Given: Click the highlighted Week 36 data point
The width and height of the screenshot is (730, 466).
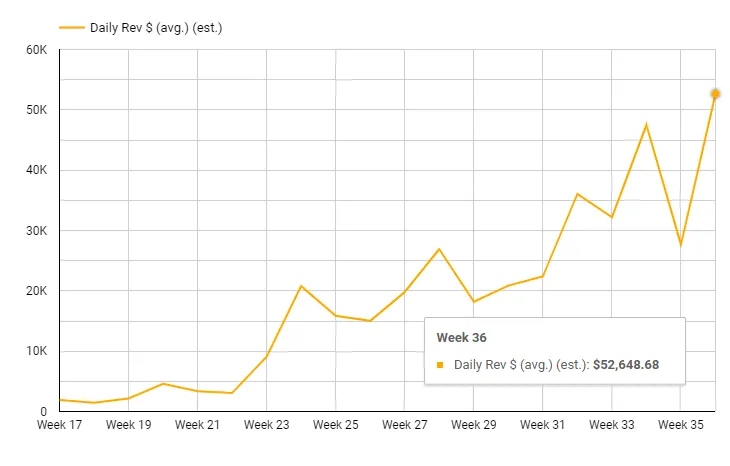Looking at the screenshot, I should point(715,94).
